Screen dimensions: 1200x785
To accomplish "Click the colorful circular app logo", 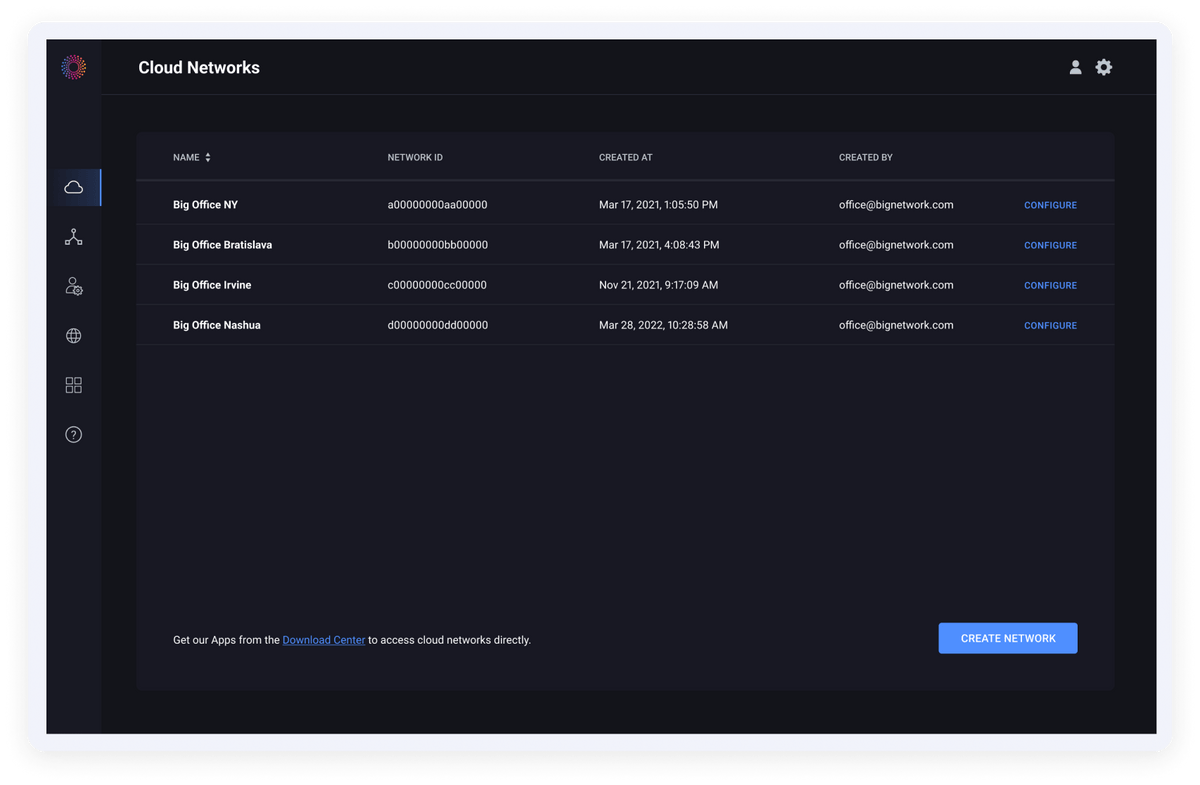I will click(x=73, y=67).
